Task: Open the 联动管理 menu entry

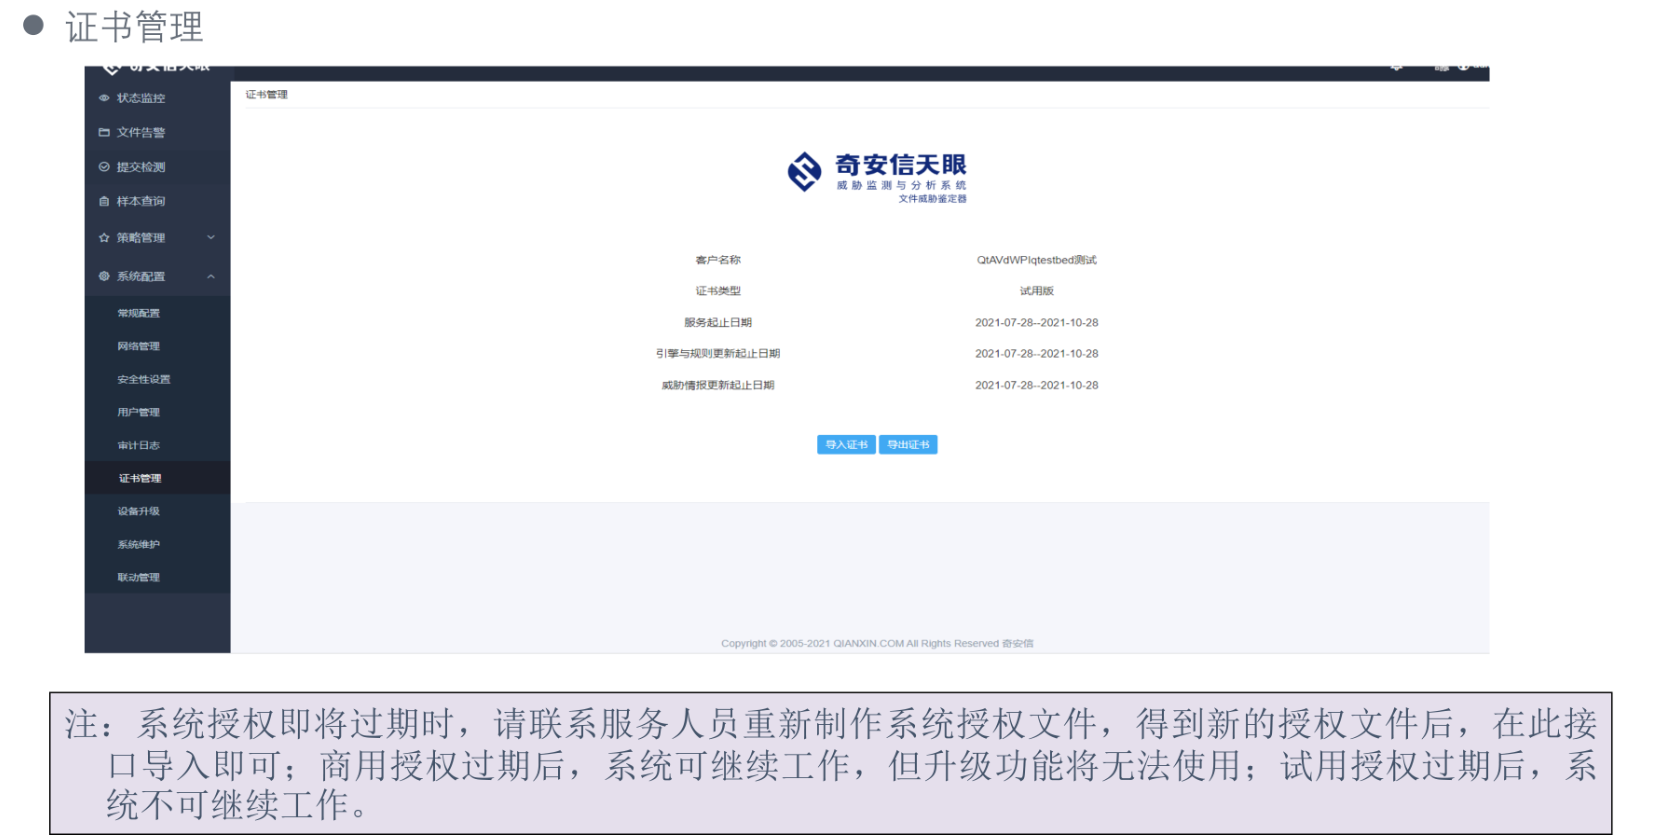Action: click(x=139, y=577)
